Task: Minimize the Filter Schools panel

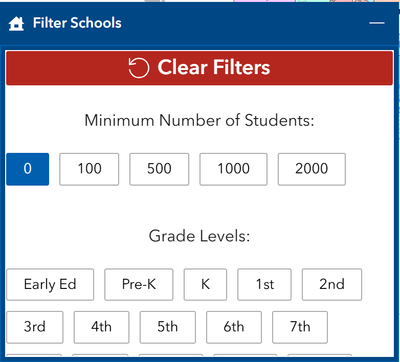Action: click(x=377, y=23)
